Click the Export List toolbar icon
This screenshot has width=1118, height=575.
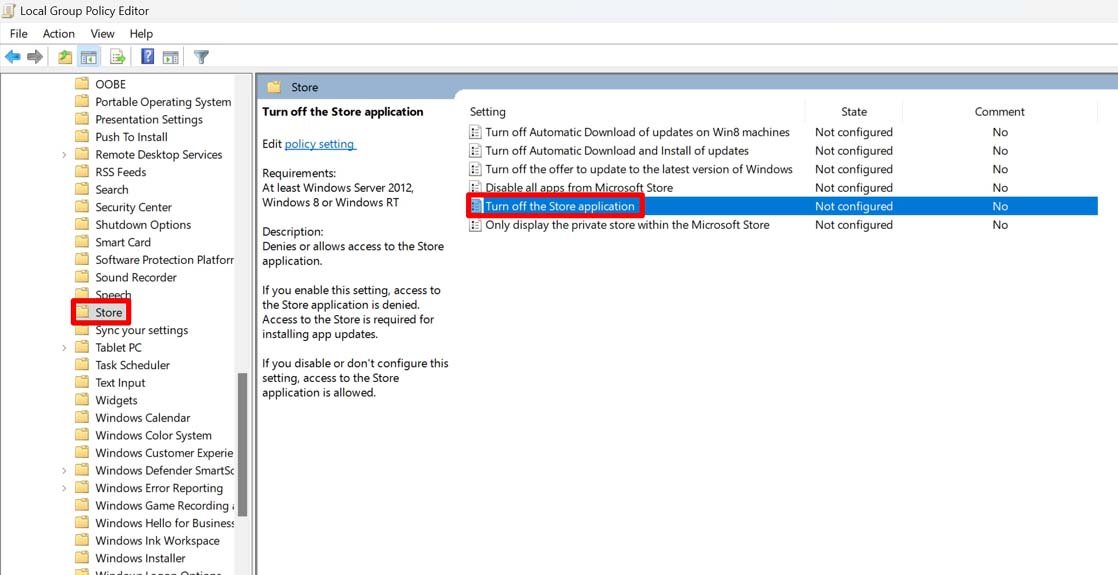click(x=118, y=57)
